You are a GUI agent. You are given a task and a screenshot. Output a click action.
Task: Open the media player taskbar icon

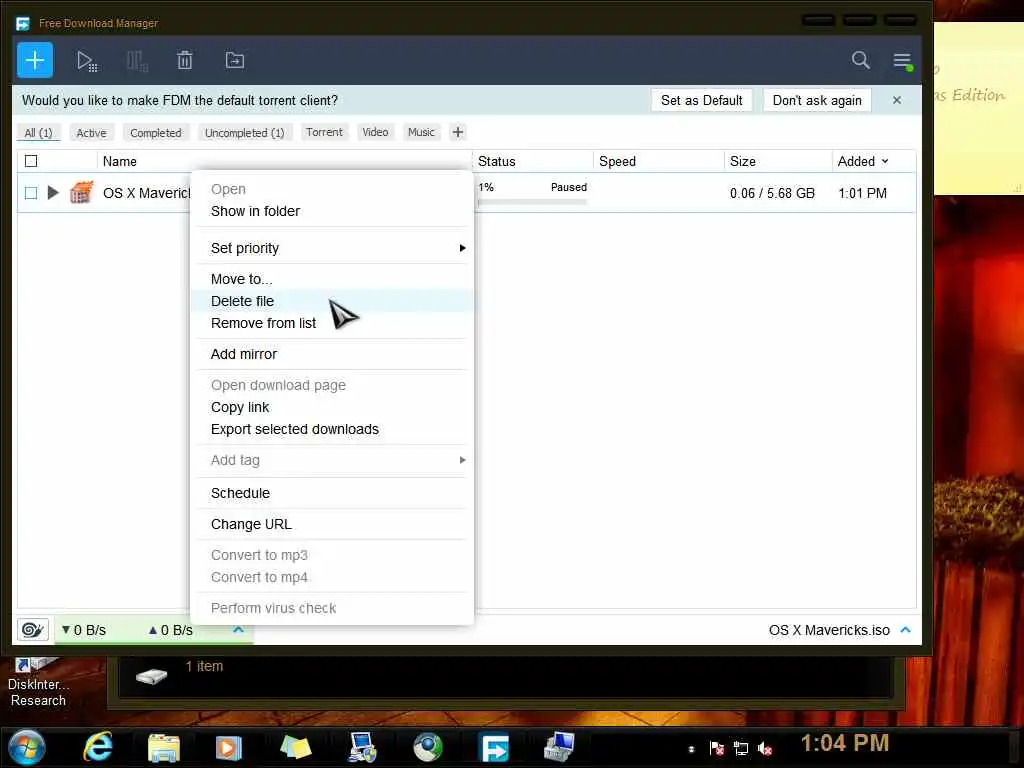tap(229, 748)
